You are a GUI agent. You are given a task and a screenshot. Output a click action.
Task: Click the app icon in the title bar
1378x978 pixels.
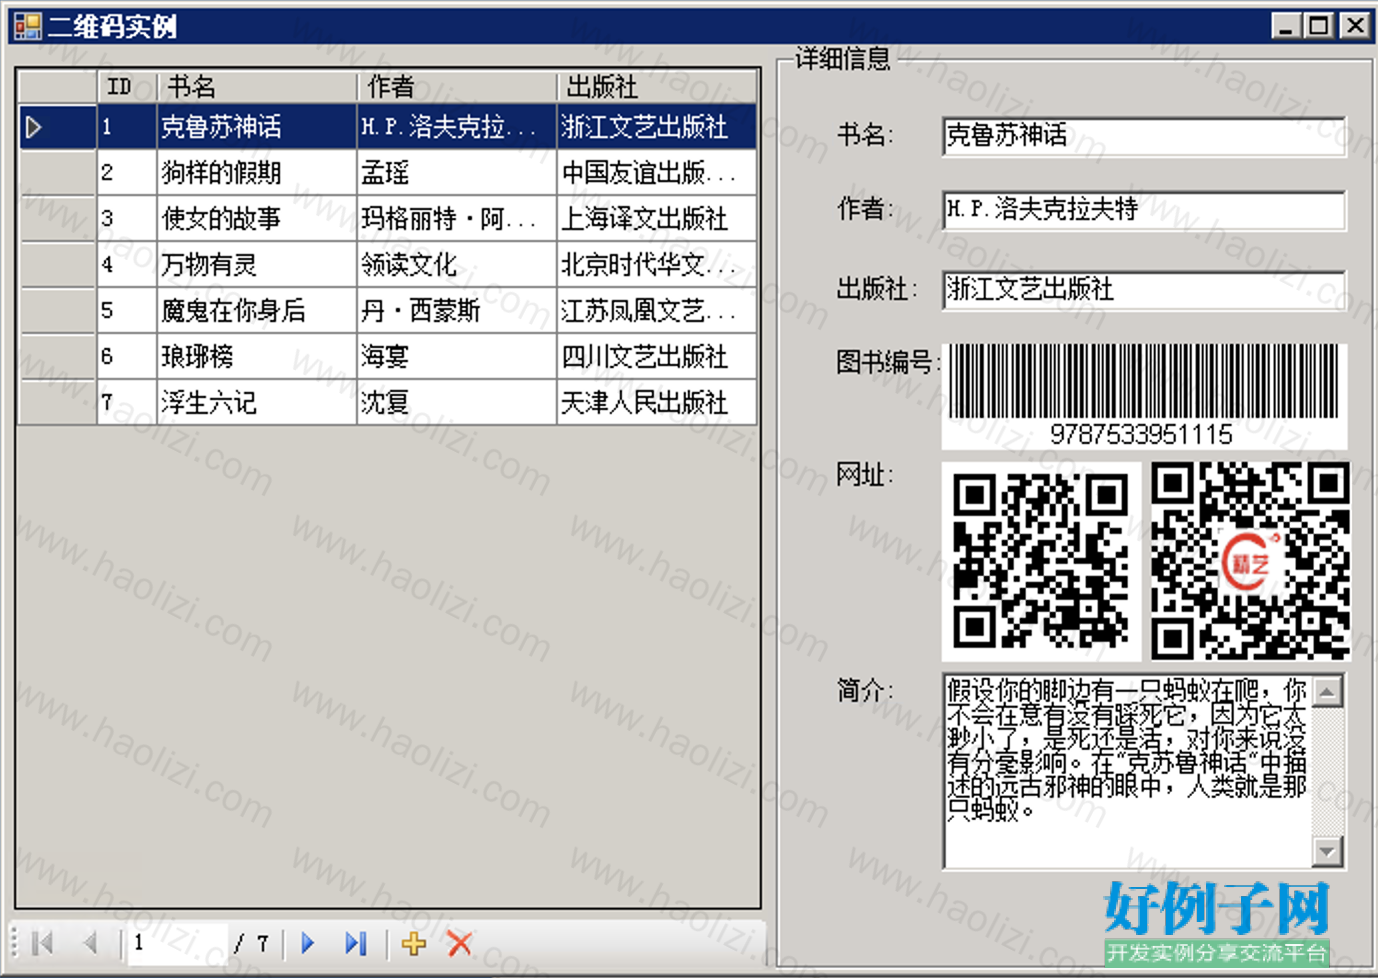tap(27, 26)
